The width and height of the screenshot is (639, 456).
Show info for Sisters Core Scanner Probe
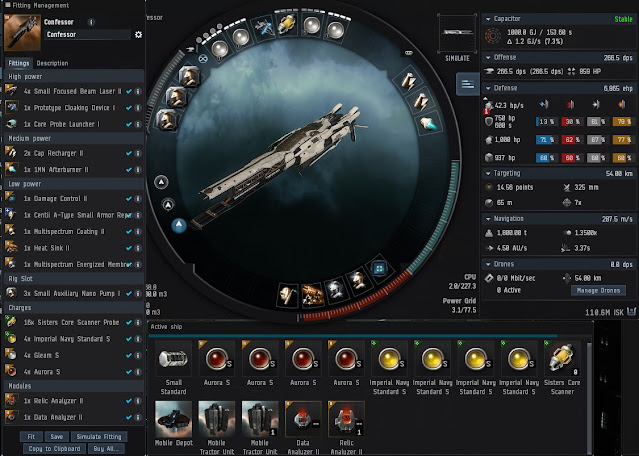(138, 323)
